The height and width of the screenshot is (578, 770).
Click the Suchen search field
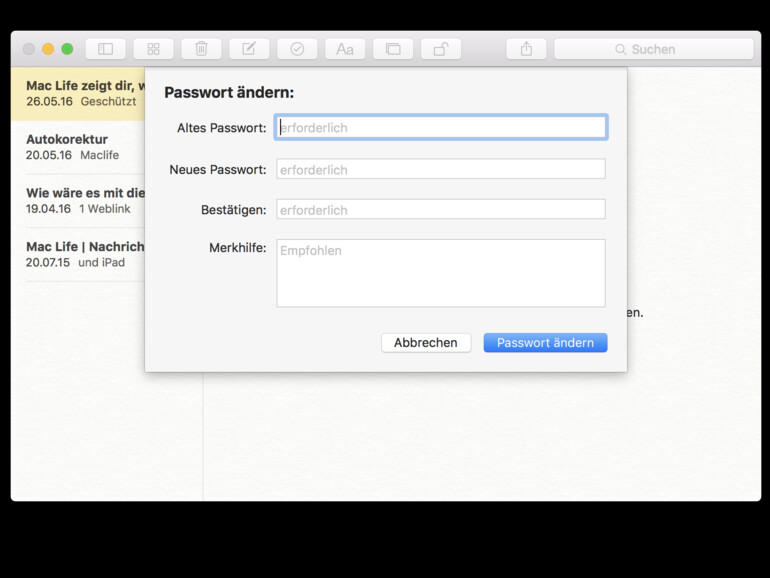point(654,49)
